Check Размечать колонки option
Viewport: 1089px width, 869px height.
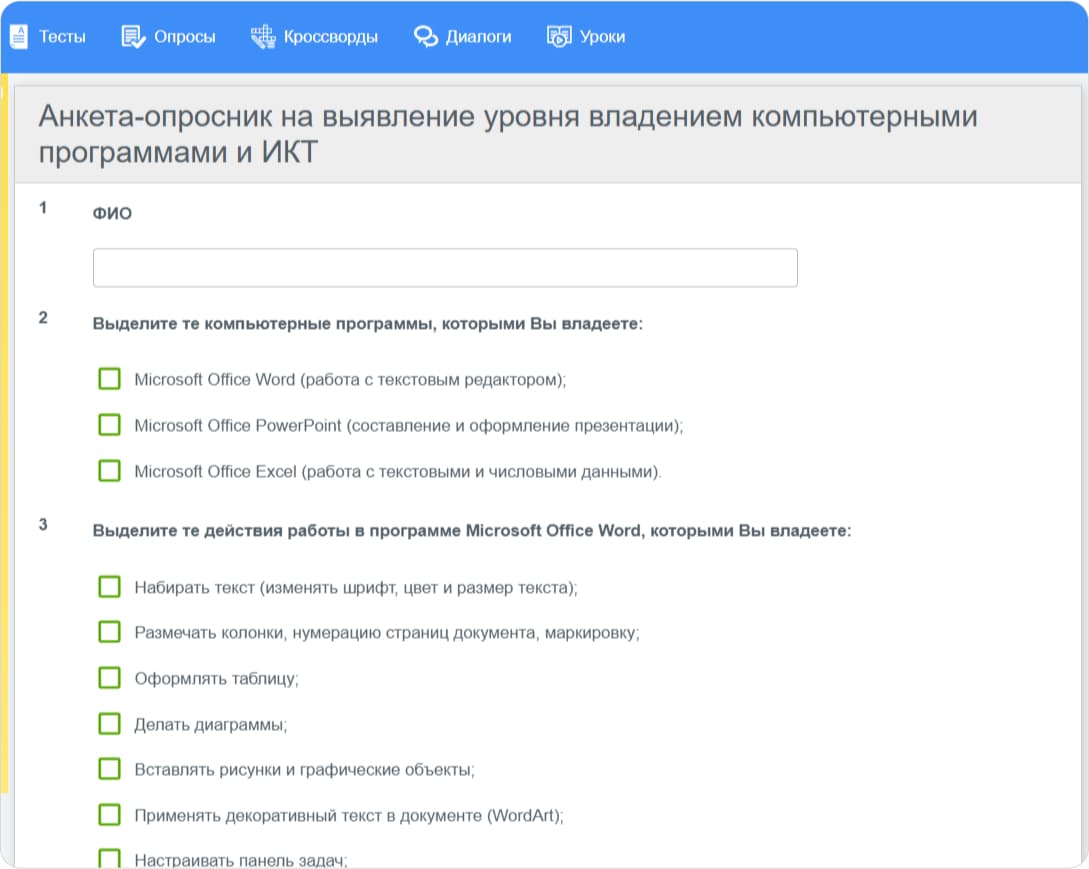[x=109, y=632]
